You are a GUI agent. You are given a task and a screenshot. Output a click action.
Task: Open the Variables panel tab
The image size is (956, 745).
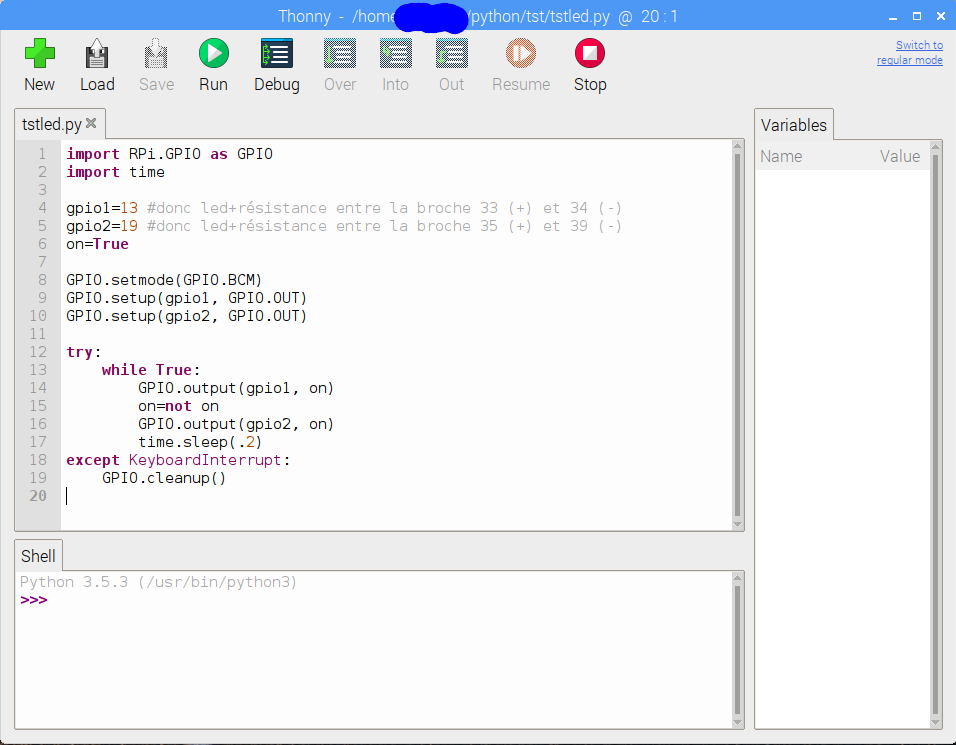[x=794, y=125]
